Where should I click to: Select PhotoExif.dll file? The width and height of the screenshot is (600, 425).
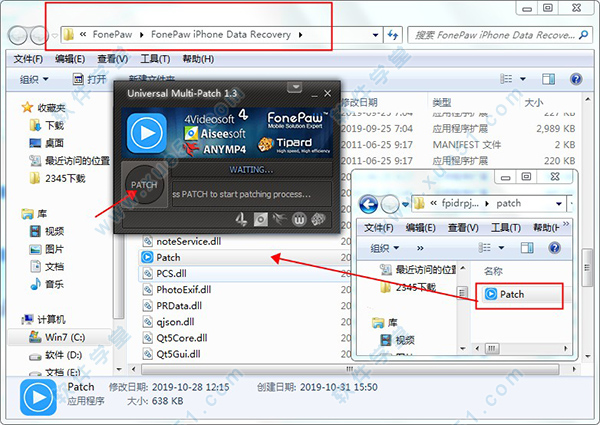pyautogui.click(x=183, y=290)
